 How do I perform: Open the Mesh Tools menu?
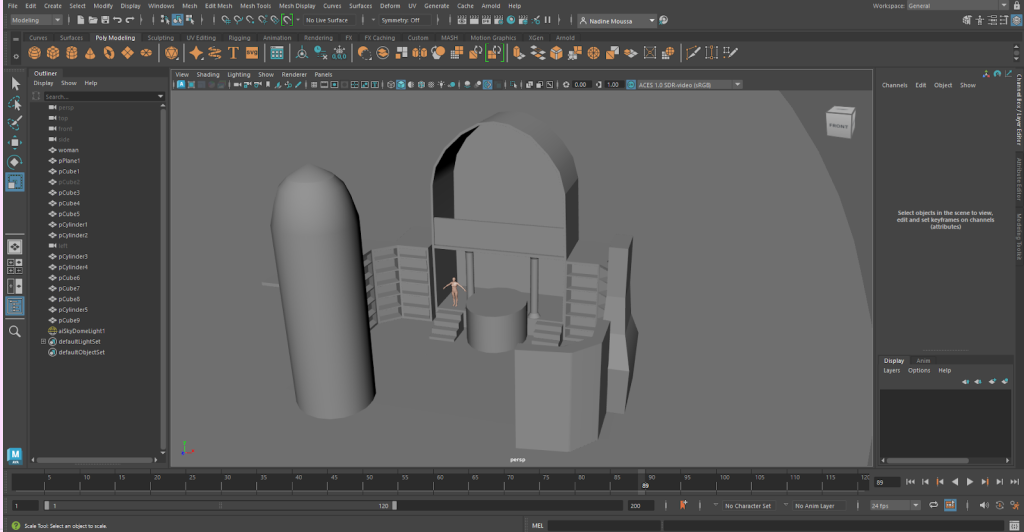[255, 6]
